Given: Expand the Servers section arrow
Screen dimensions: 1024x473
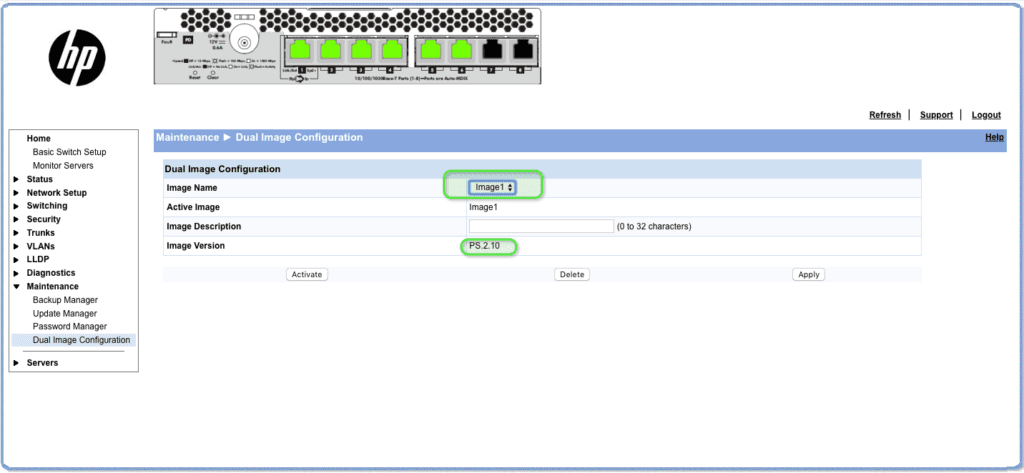Looking at the screenshot, I should coord(16,363).
